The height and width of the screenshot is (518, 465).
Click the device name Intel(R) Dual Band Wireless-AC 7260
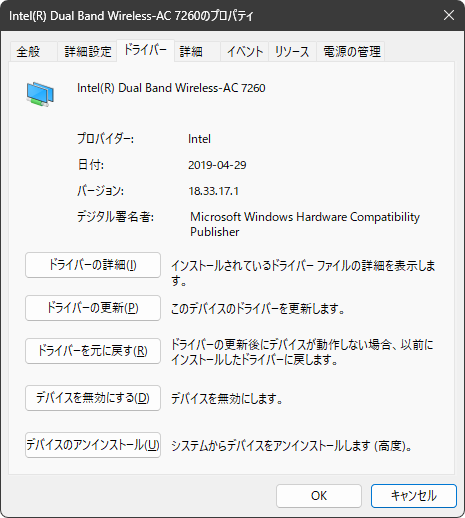pos(171,88)
